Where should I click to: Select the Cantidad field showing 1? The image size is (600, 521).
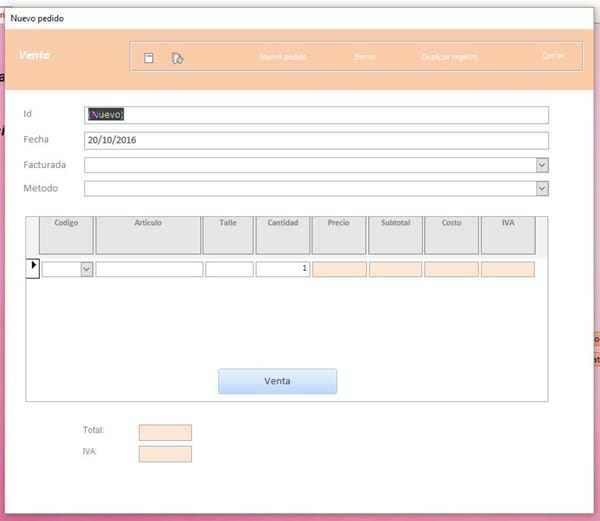[282, 269]
